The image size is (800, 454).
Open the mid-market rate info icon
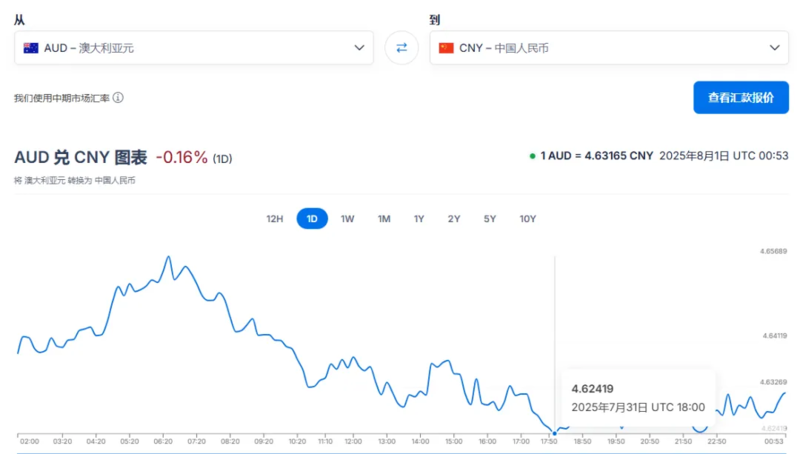(x=118, y=97)
